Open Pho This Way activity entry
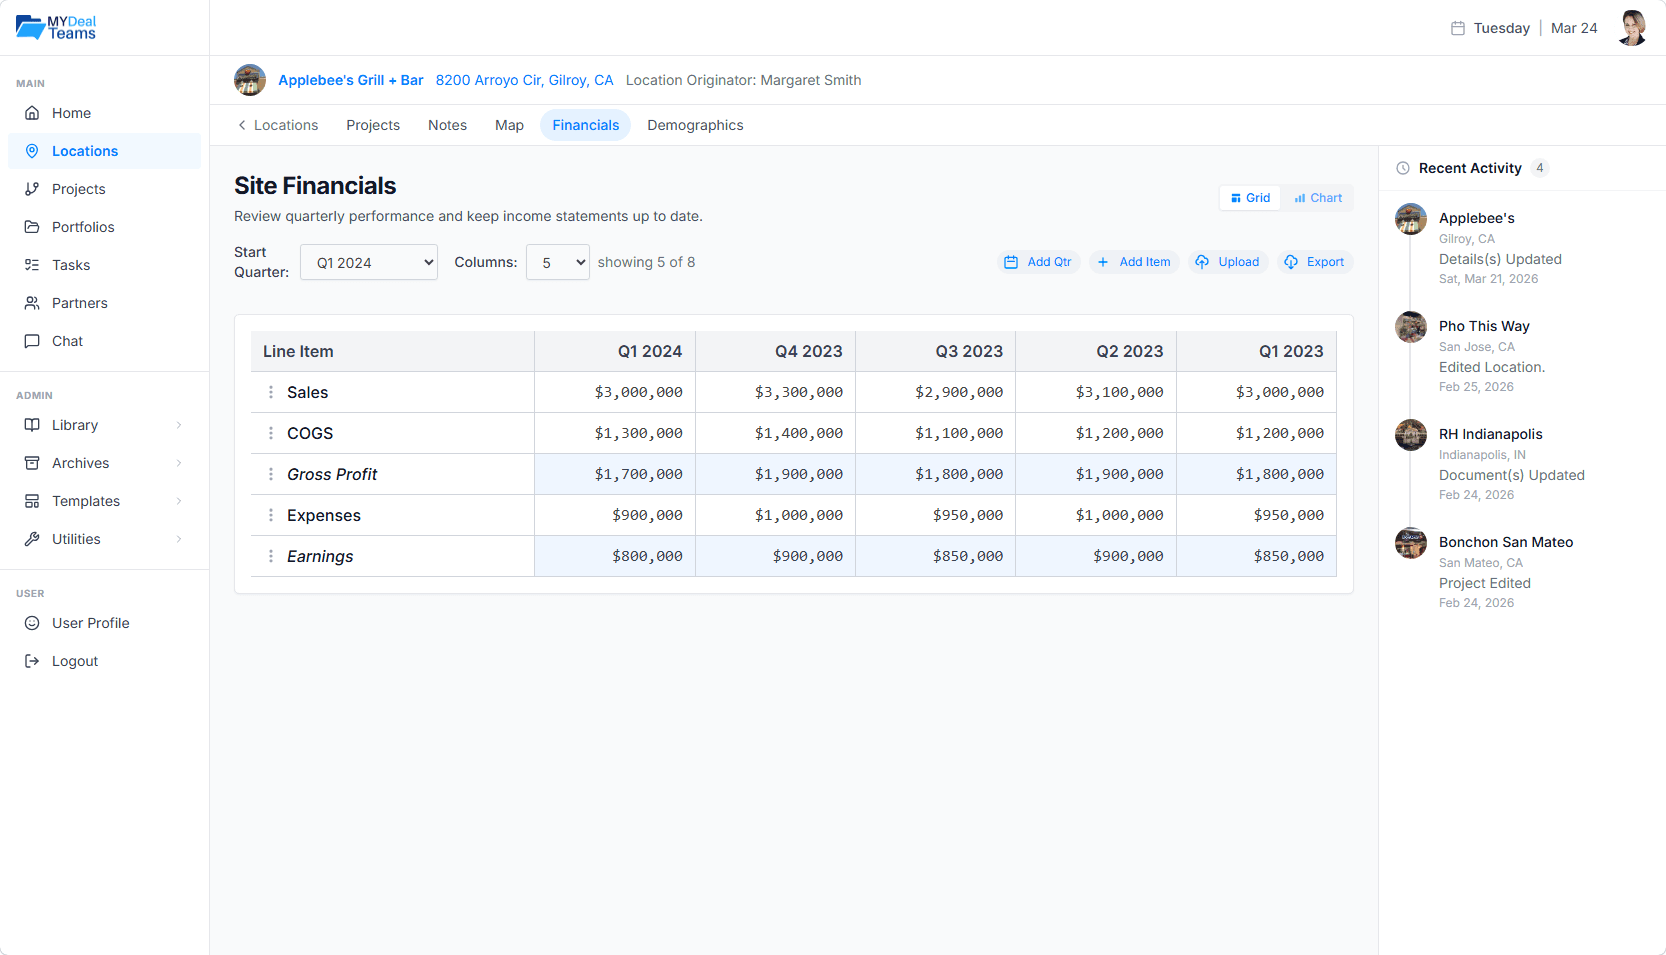Screen dimensions: 1666x955 tap(1522, 354)
